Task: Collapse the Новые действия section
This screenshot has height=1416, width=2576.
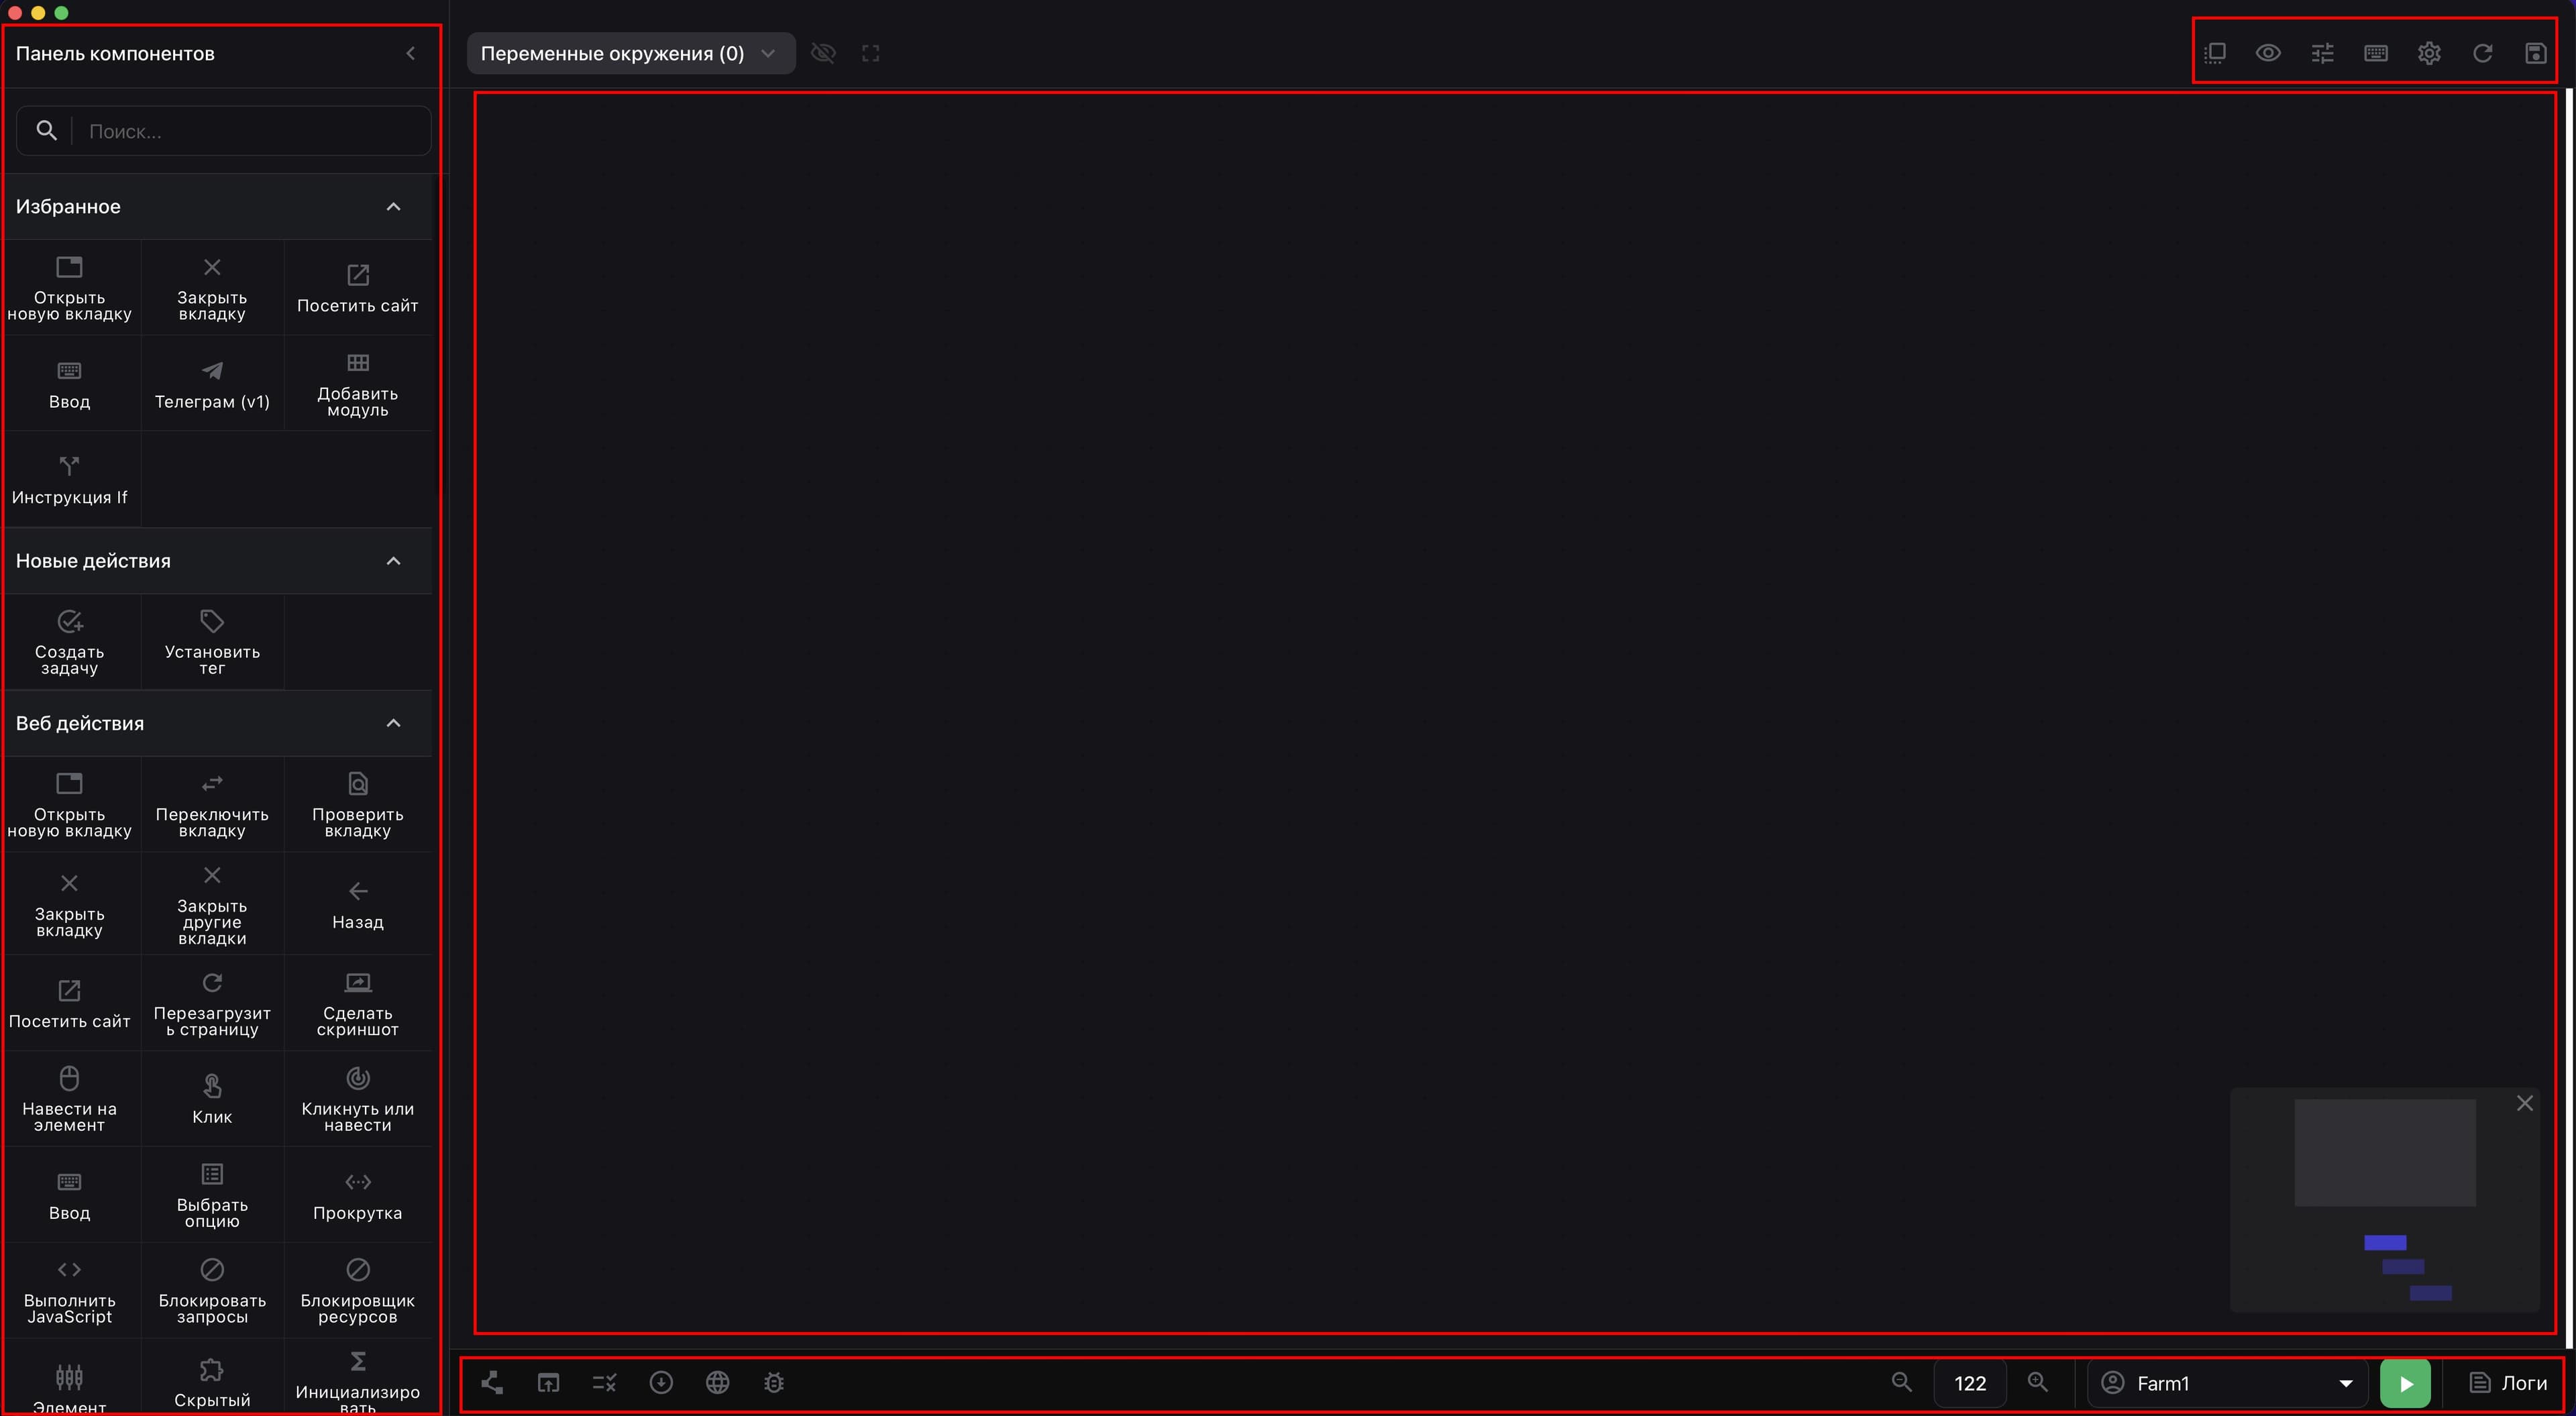Action: coord(394,560)
